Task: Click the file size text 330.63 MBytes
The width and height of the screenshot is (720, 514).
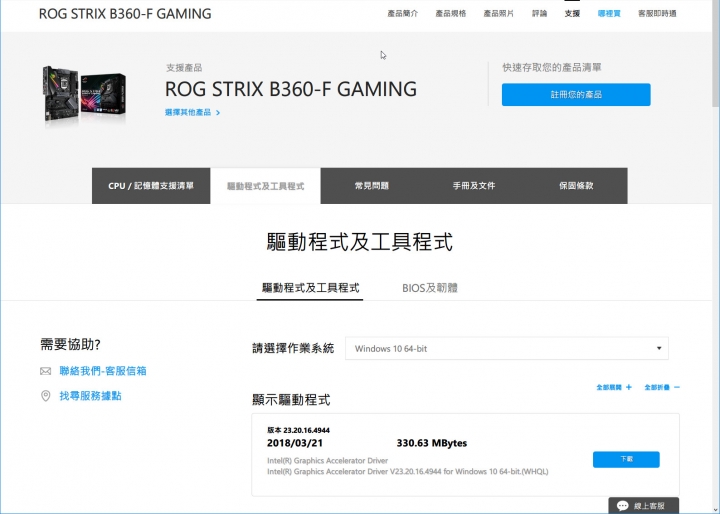Action: point(432,443)
